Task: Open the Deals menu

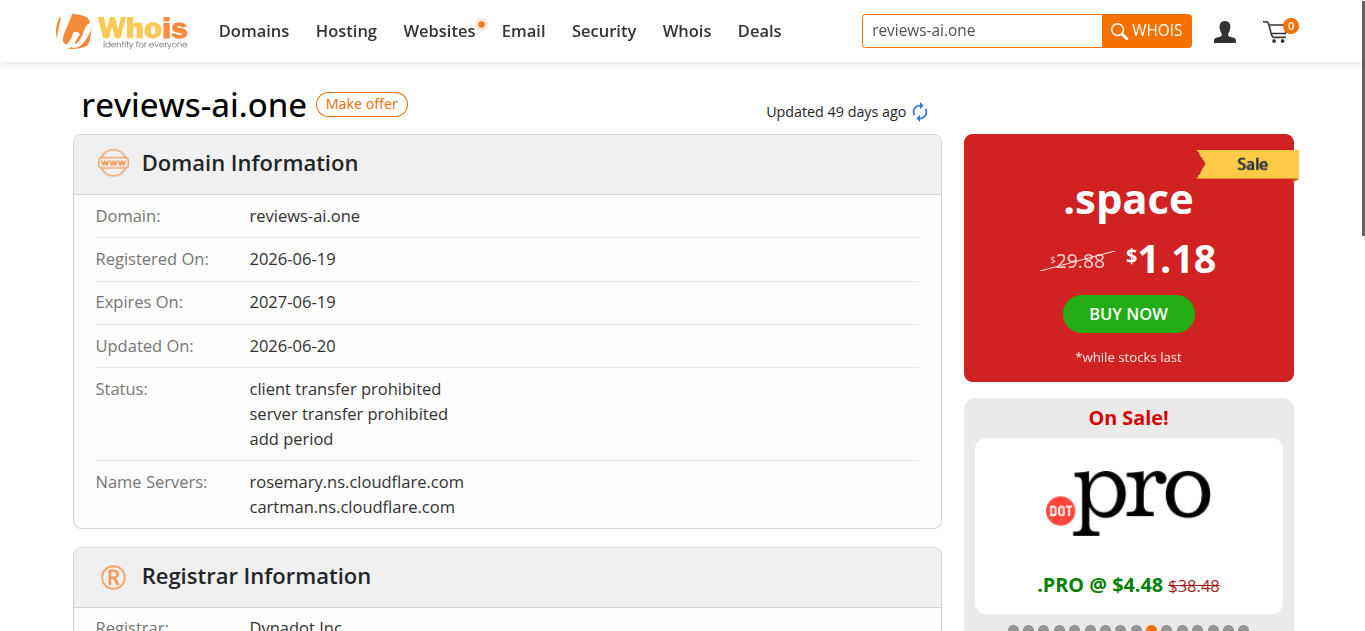Action: click(759, 31)
